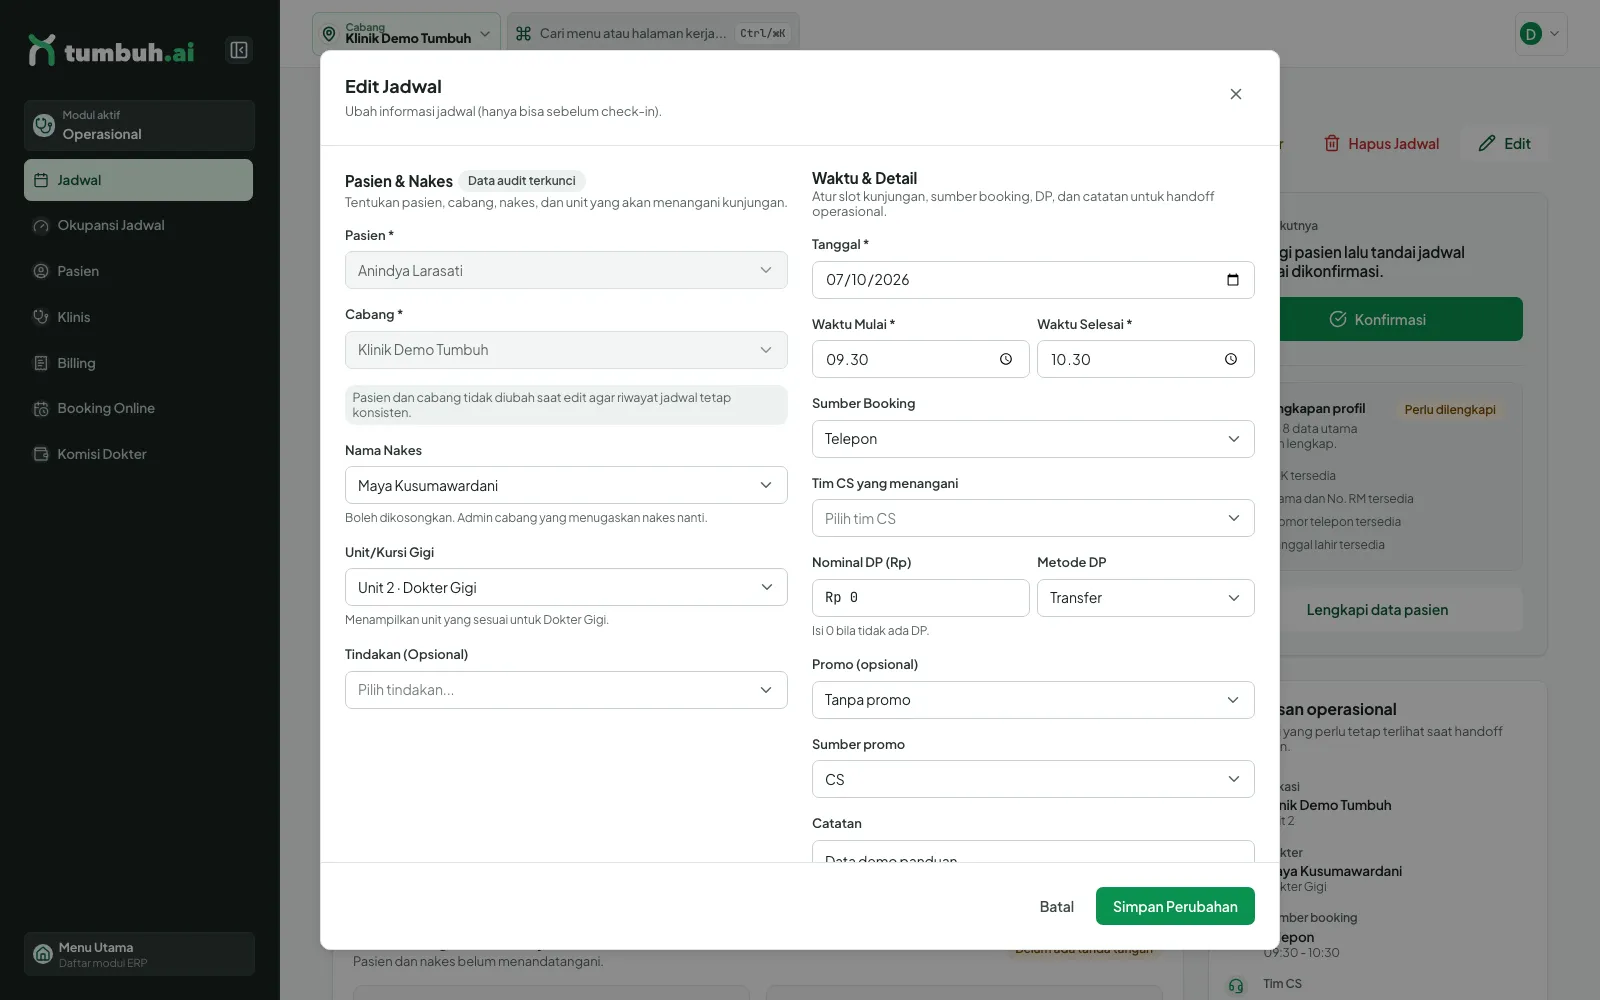Click the Catatan text area
This screenshot has width=1600, height=1000.
(x=1033, y=851)
